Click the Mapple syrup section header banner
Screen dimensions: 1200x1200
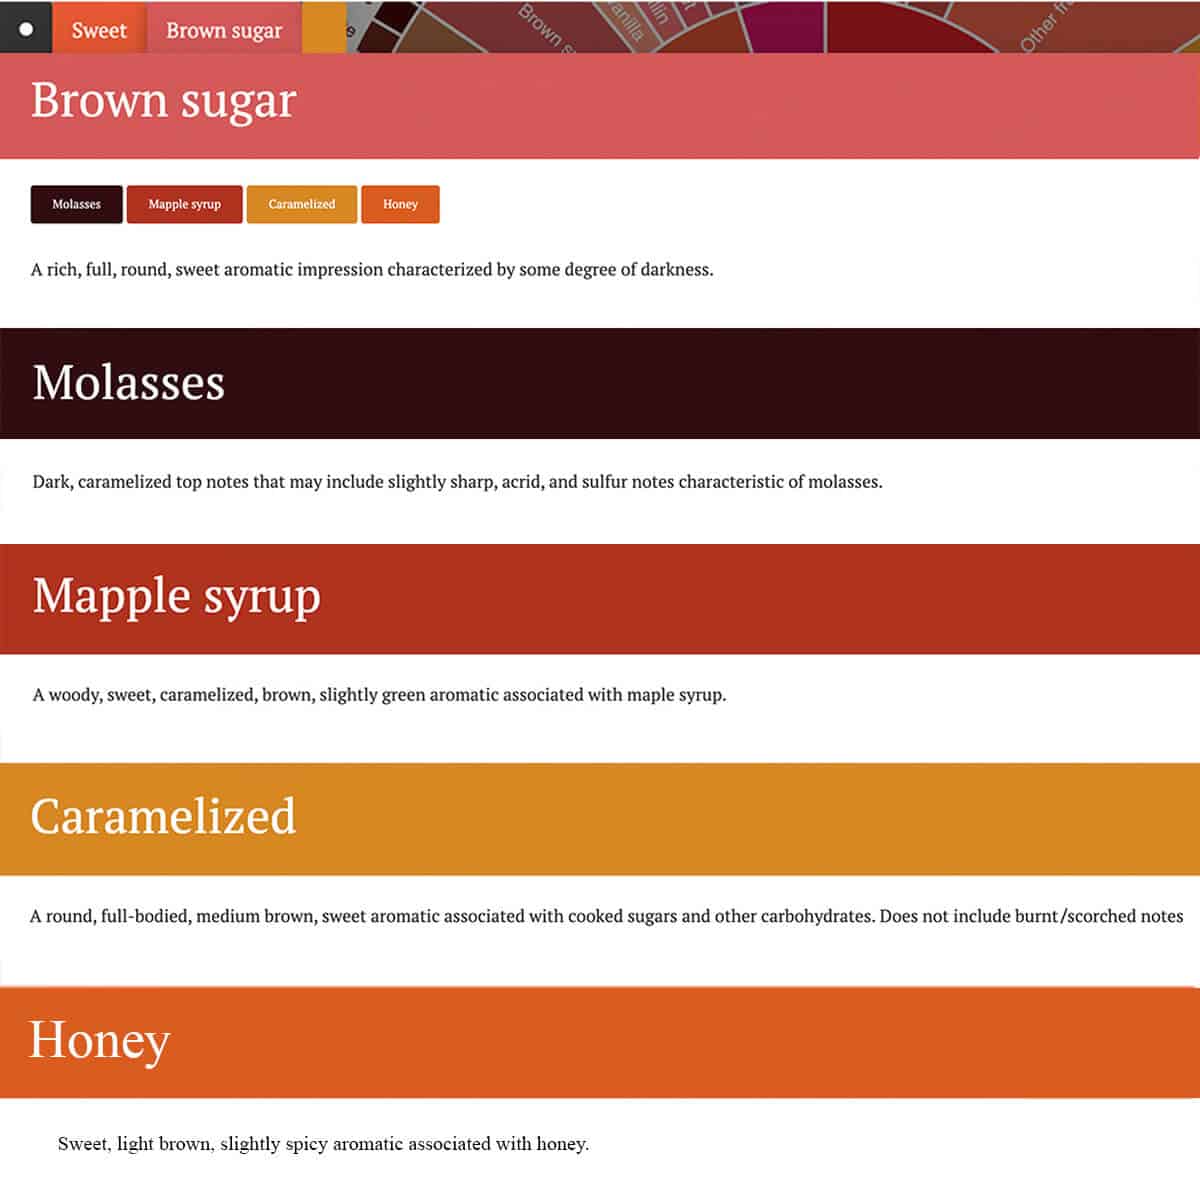click(x=600, y=599)
